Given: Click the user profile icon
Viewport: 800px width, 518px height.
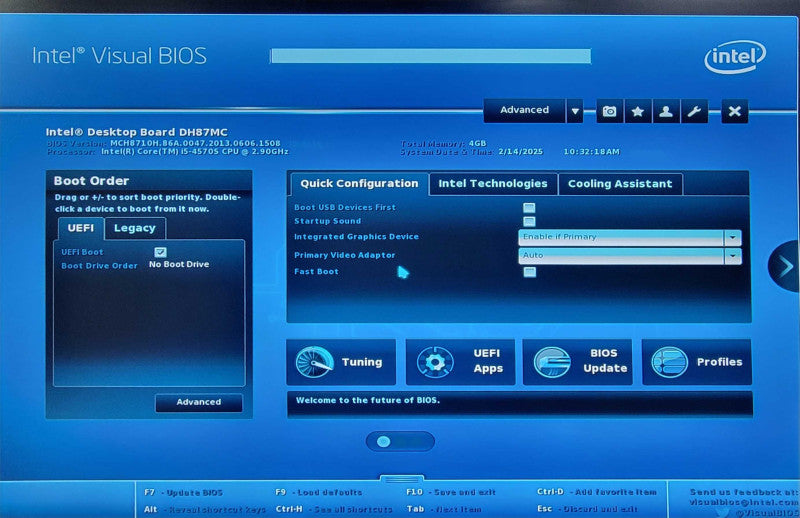Looking at the screenshot, I should pyautogui.click(x=666, y=111).
